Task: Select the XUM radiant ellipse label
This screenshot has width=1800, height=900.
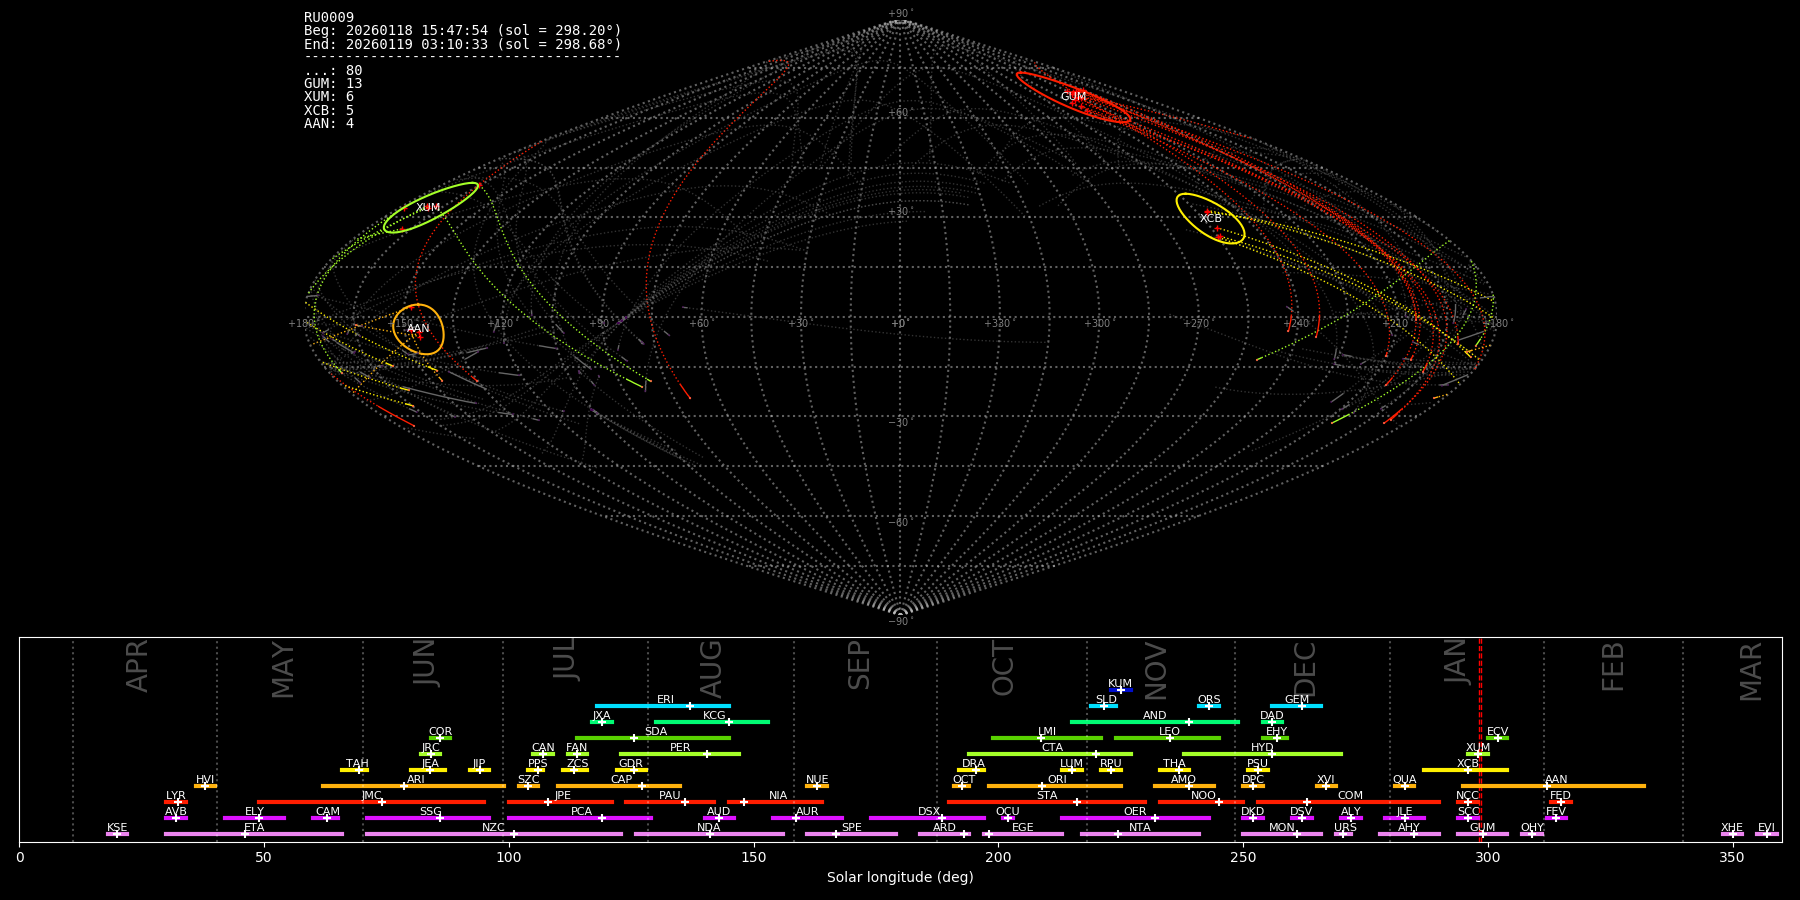Action: coord(428,208)
